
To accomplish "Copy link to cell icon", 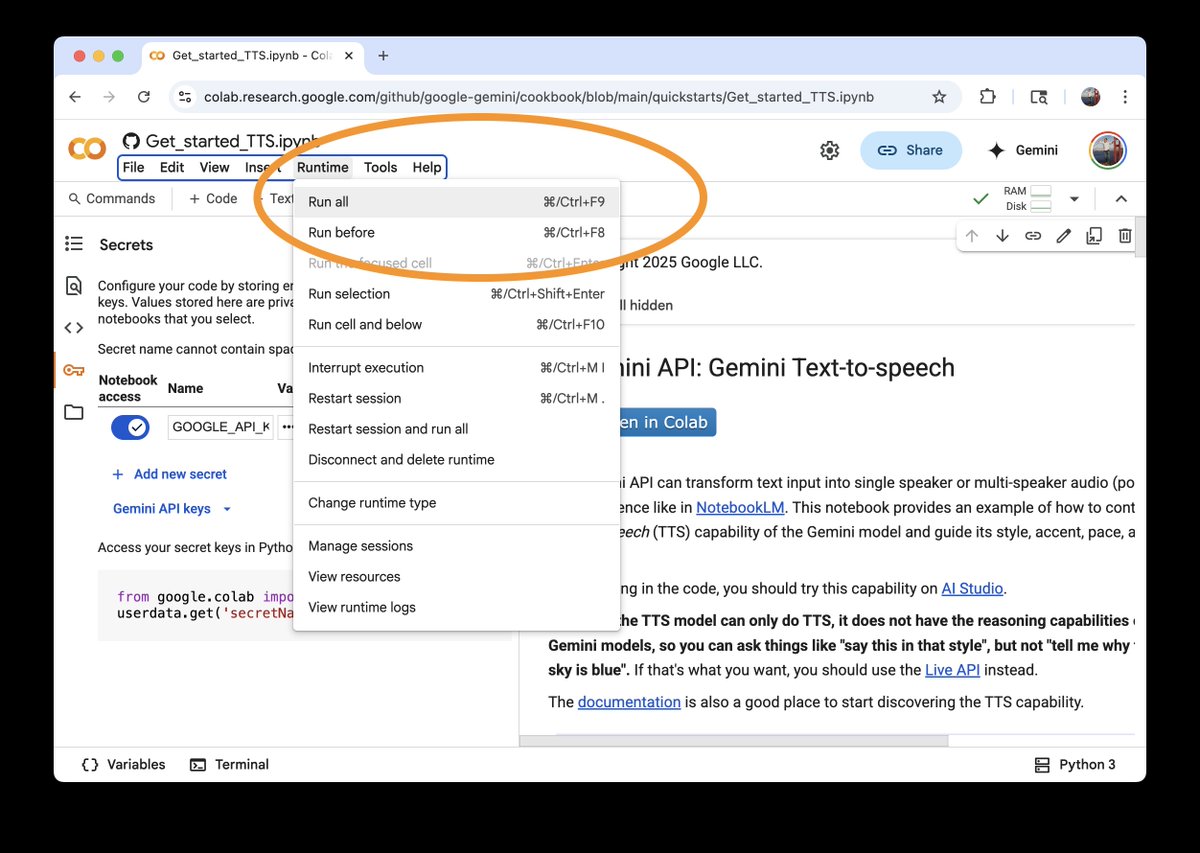I will point(1033,236).
